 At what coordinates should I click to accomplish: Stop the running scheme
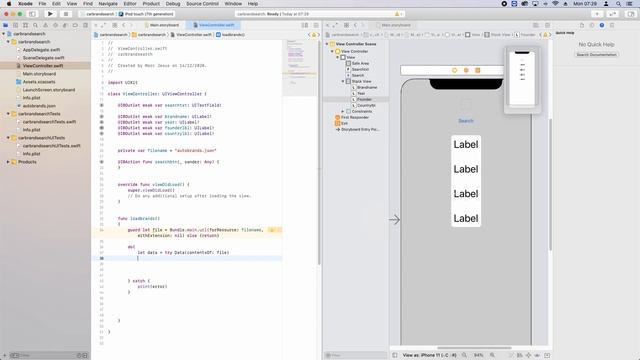(65, 14)
